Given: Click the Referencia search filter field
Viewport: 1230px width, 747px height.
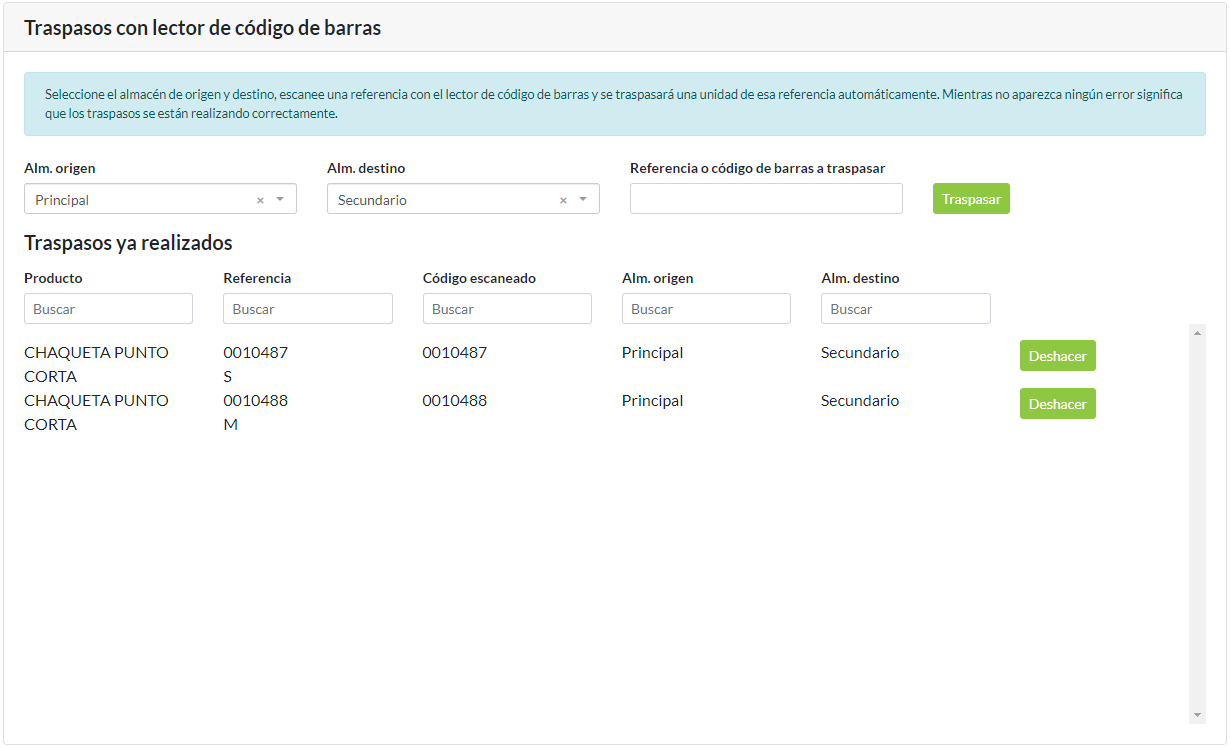Looking at the screenshot, I should [307, 309].
